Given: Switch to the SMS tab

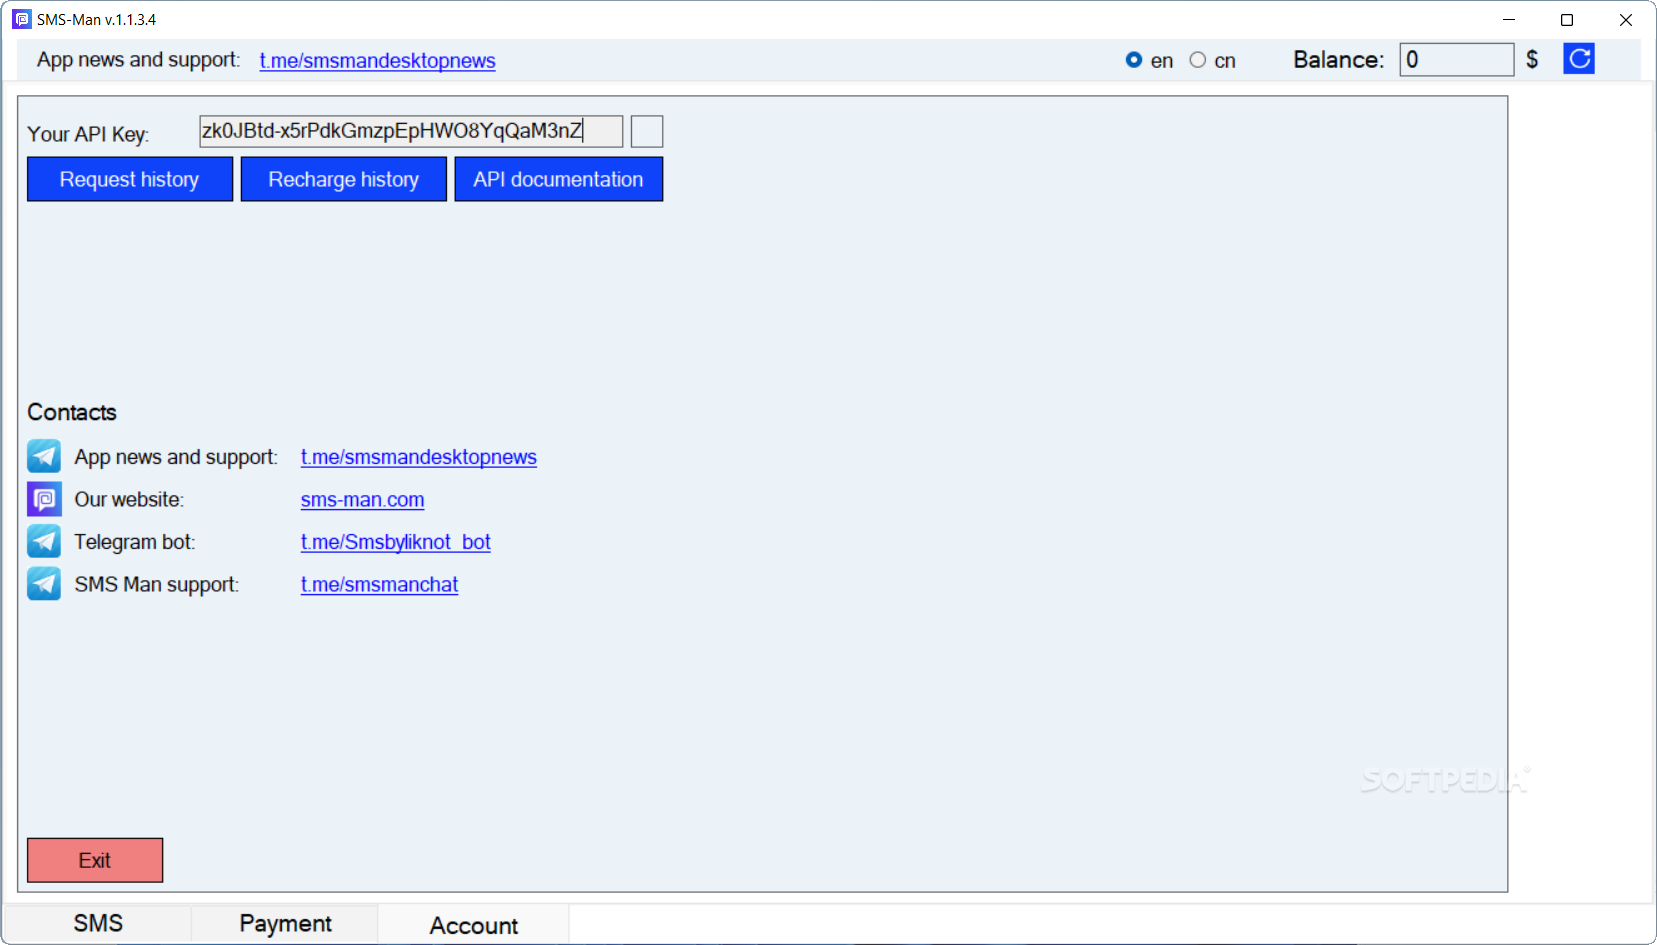Looking at the screenshot, I should [x=98, y=923].
